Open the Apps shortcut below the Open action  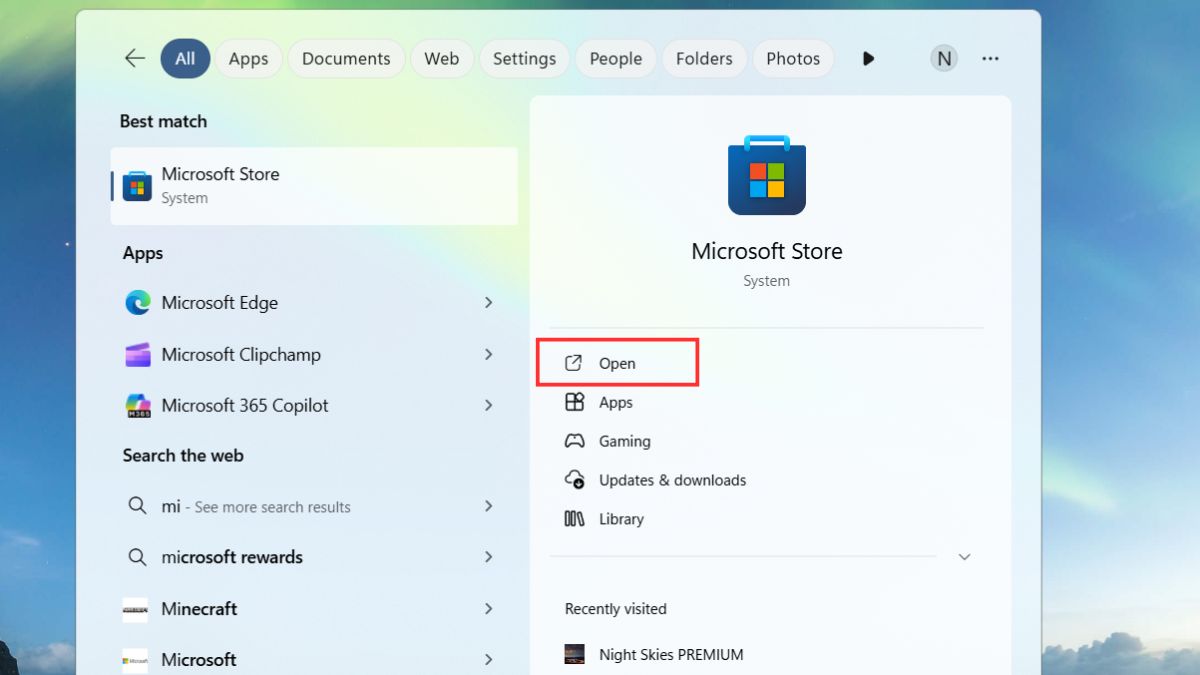(x=599, y=402)
